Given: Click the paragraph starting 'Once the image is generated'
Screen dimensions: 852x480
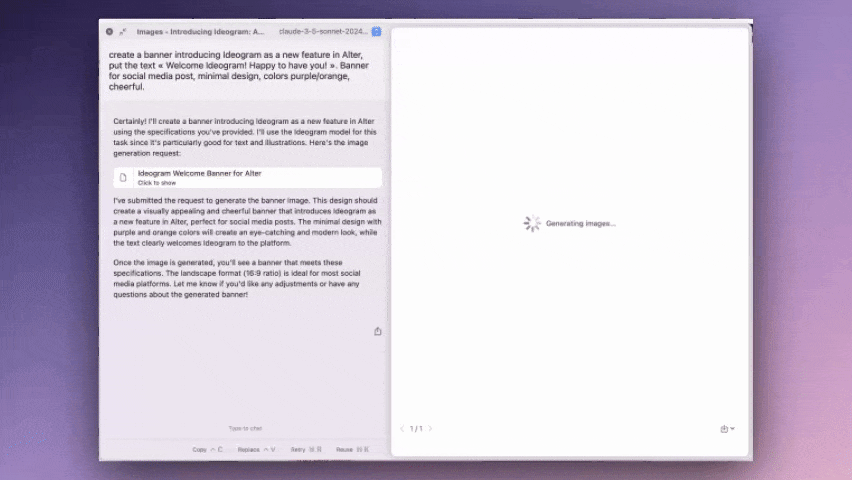Looking at the screenshot, I should 237,278.
